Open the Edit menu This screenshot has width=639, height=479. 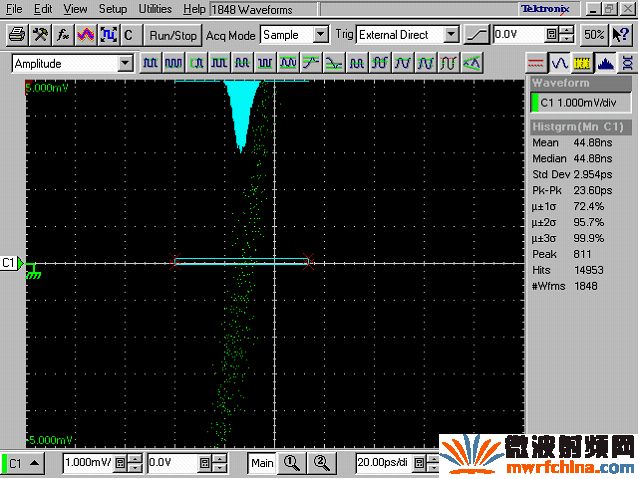click(x=43, y=9)
